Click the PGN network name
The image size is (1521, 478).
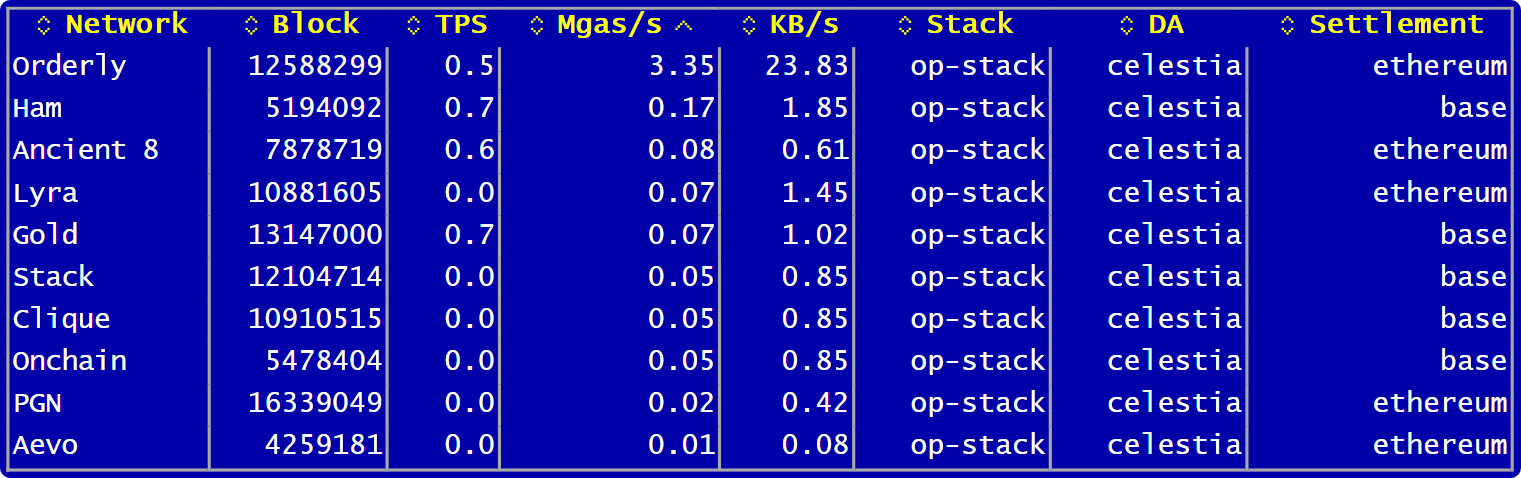click(x=38, y=402)
